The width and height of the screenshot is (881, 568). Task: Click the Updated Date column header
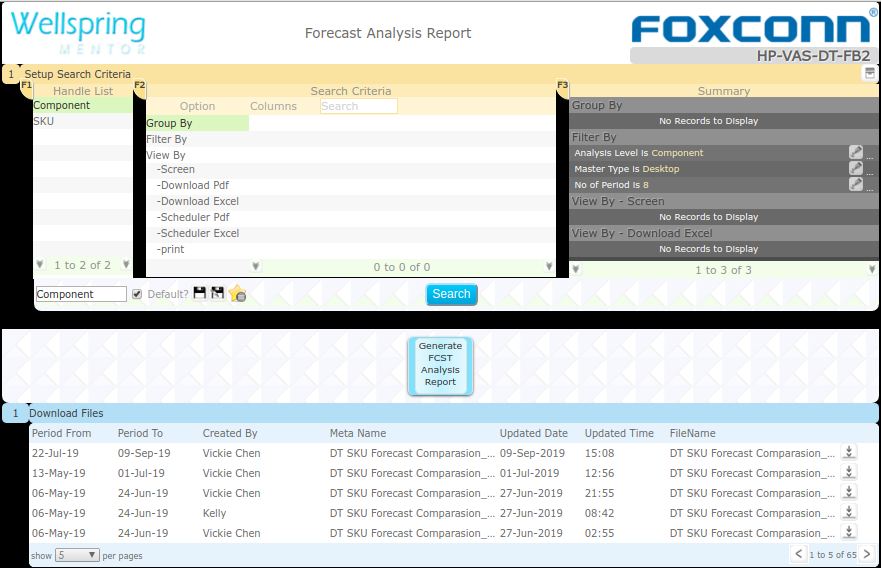534,433
